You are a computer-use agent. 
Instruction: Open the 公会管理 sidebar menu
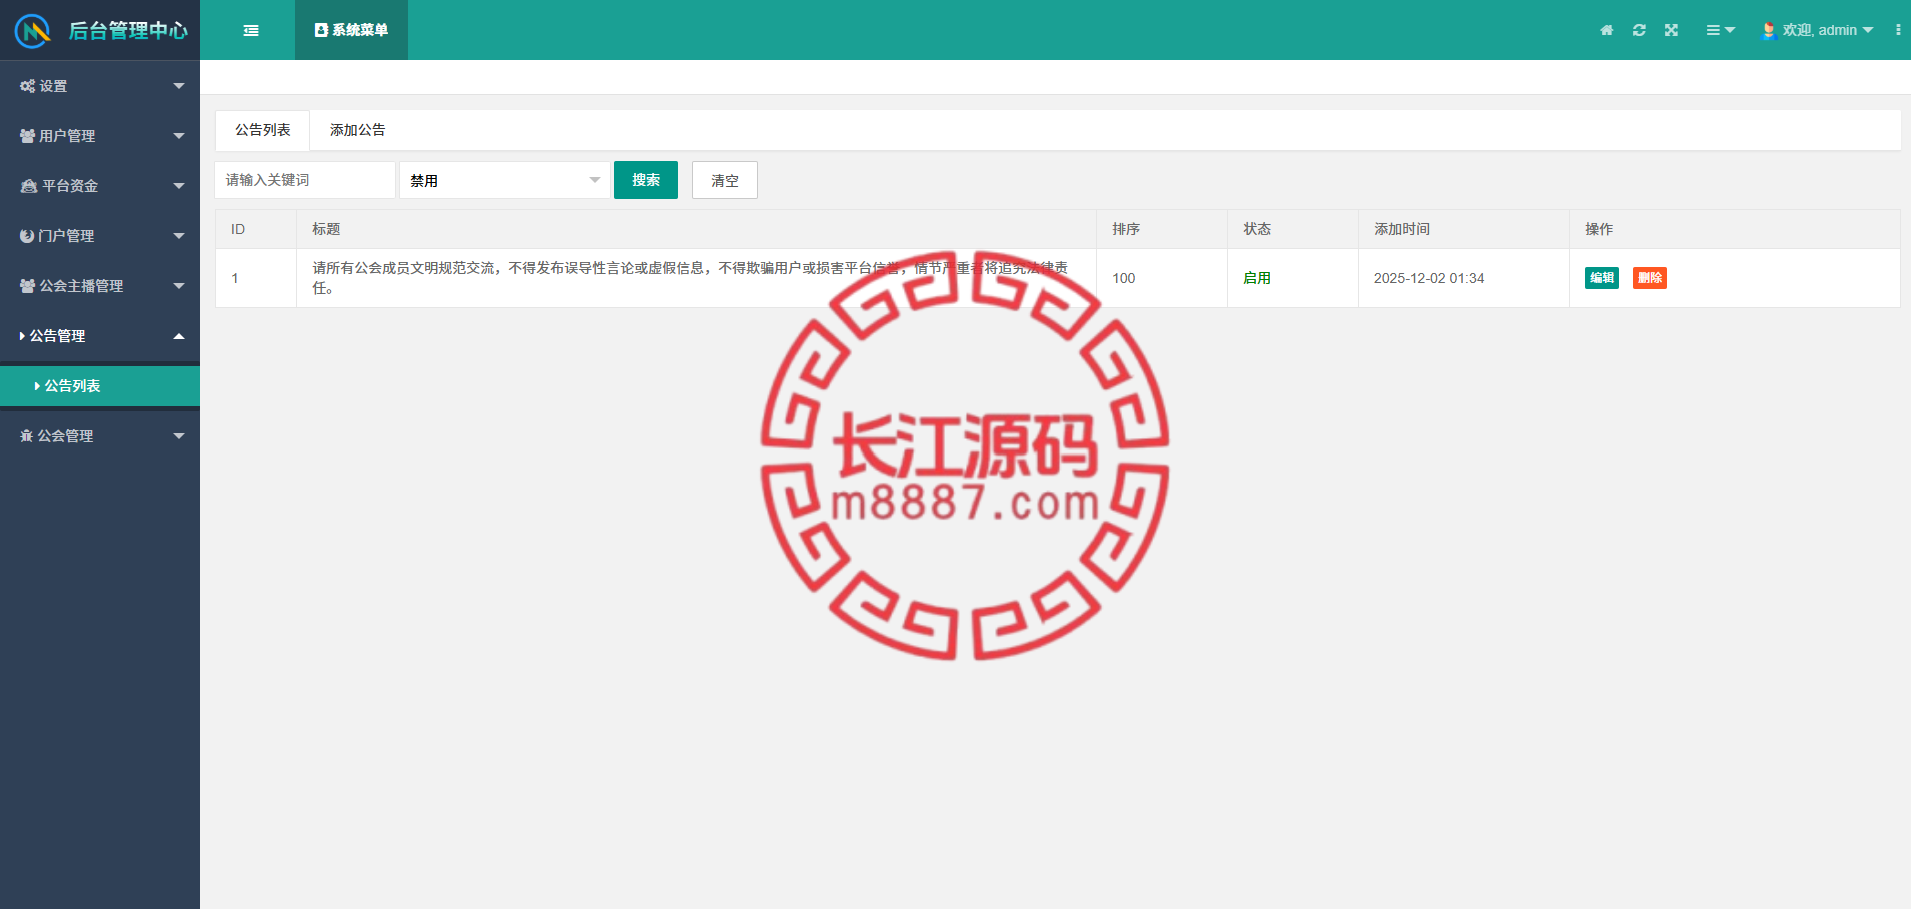(x=100, y=436)
